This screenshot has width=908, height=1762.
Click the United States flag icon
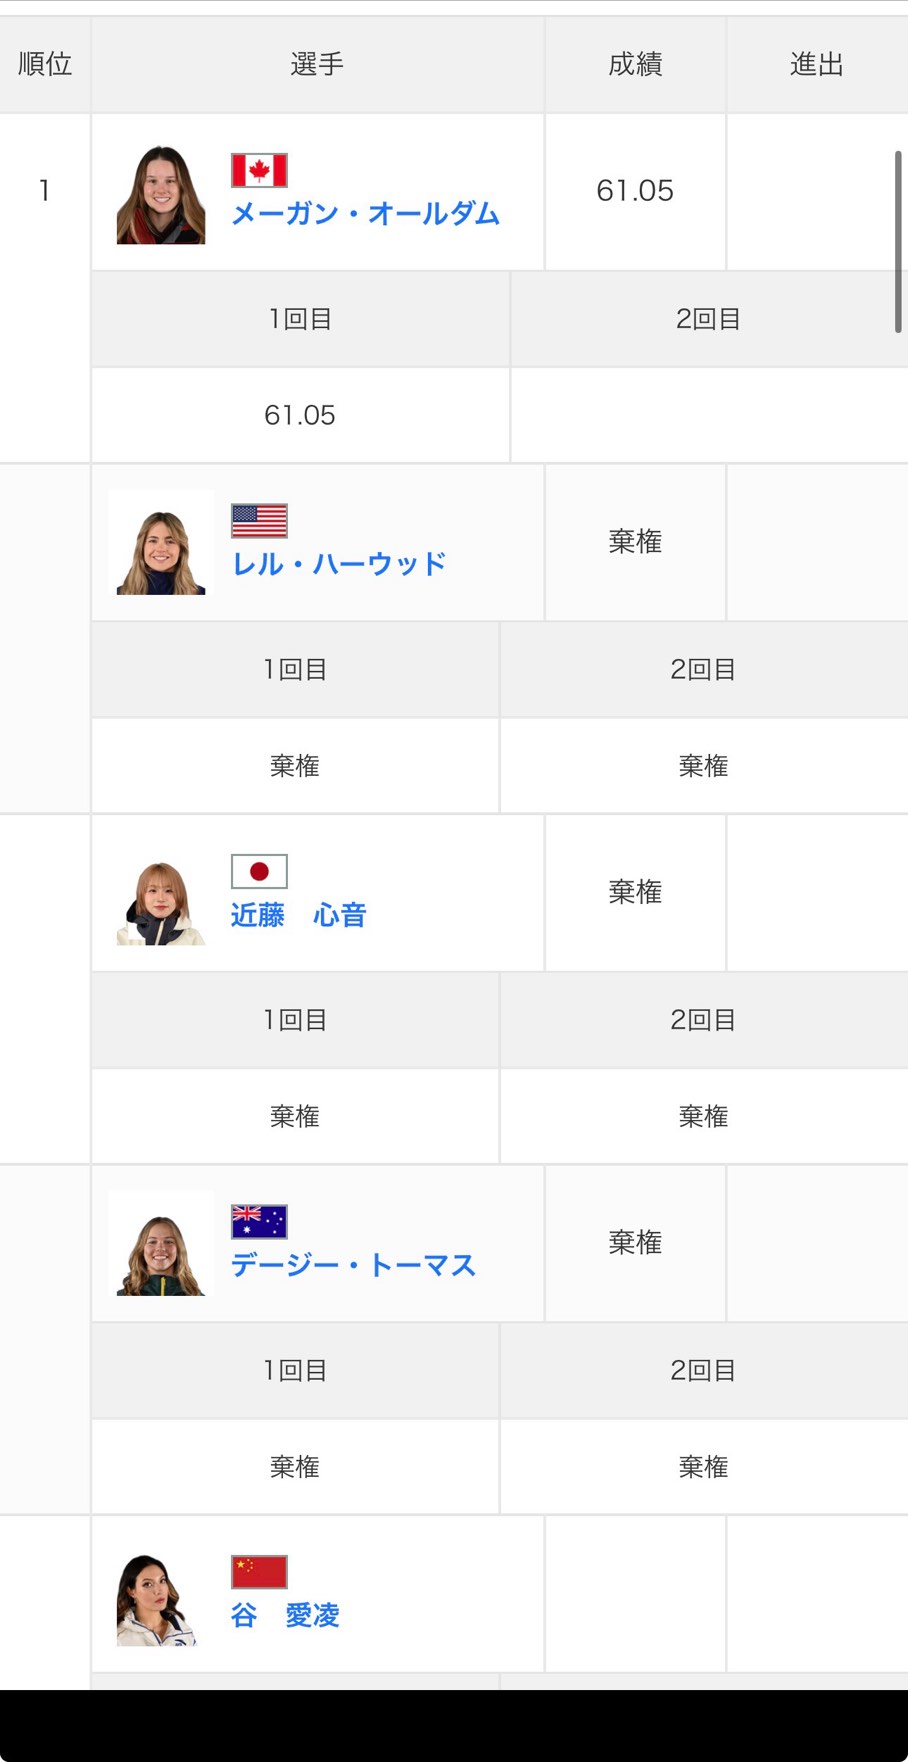259,521
